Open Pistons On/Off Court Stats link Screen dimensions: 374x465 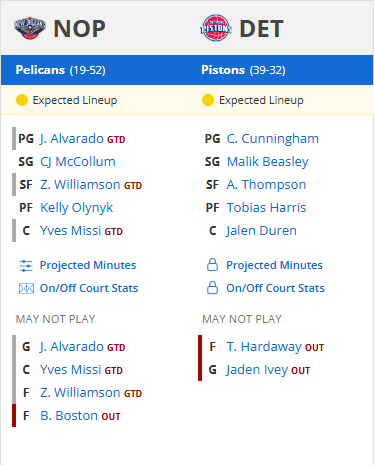(x=275, y=288)
